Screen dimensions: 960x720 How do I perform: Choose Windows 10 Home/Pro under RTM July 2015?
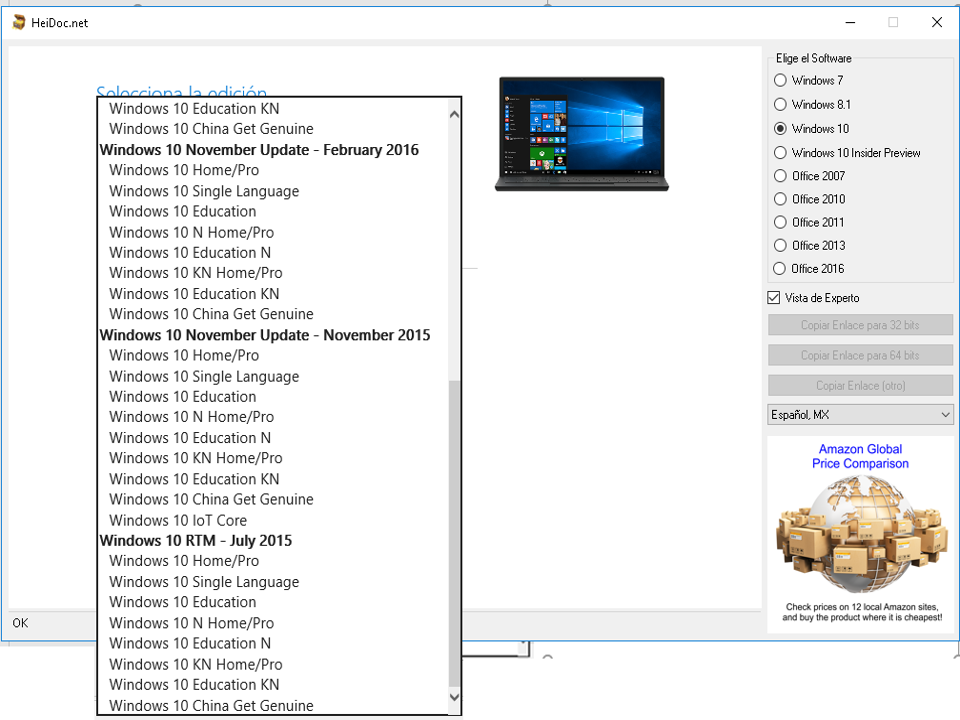(184, 561)
